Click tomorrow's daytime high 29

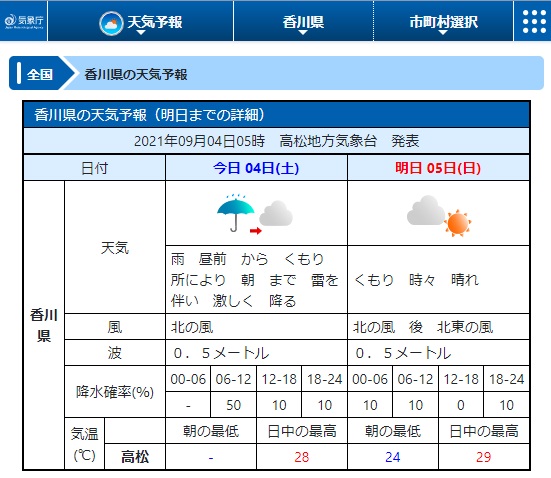[x=484, y=457]
